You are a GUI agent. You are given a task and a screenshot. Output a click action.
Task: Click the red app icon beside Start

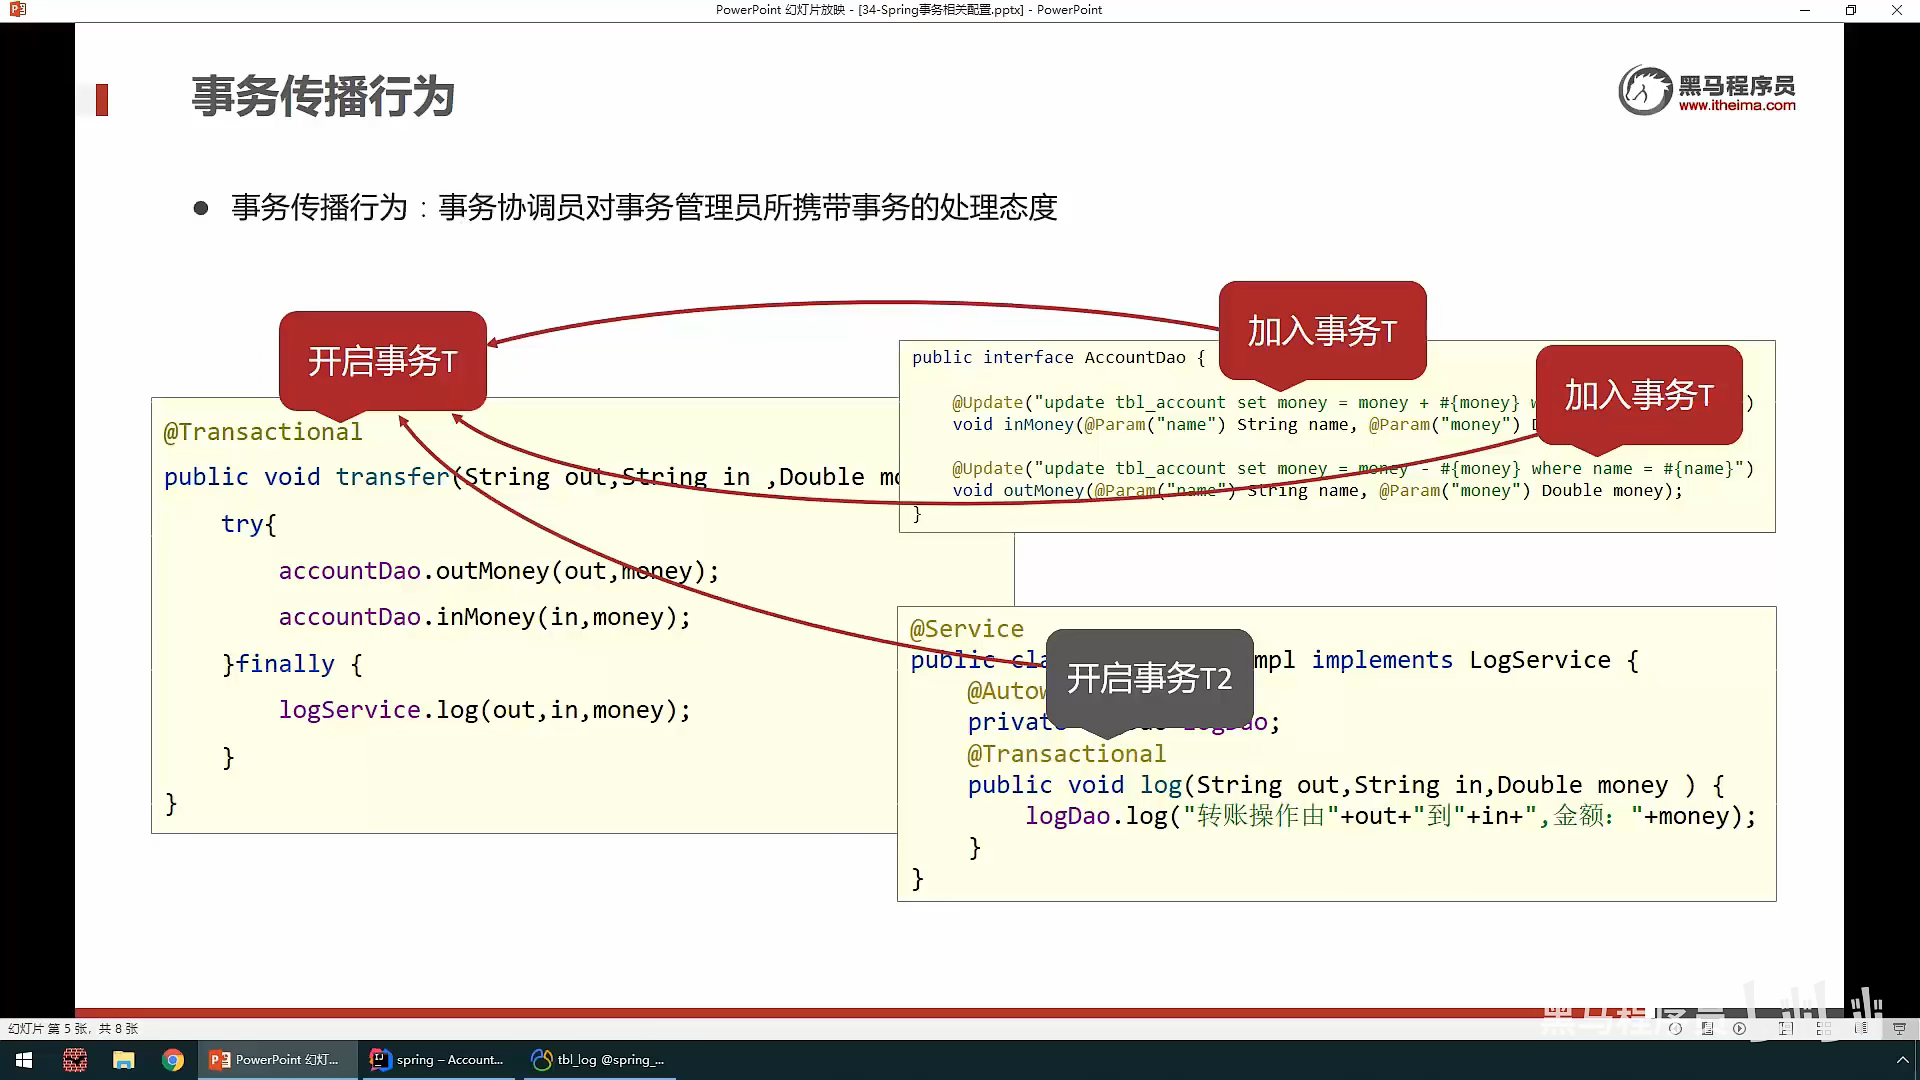pos(75,1060)
